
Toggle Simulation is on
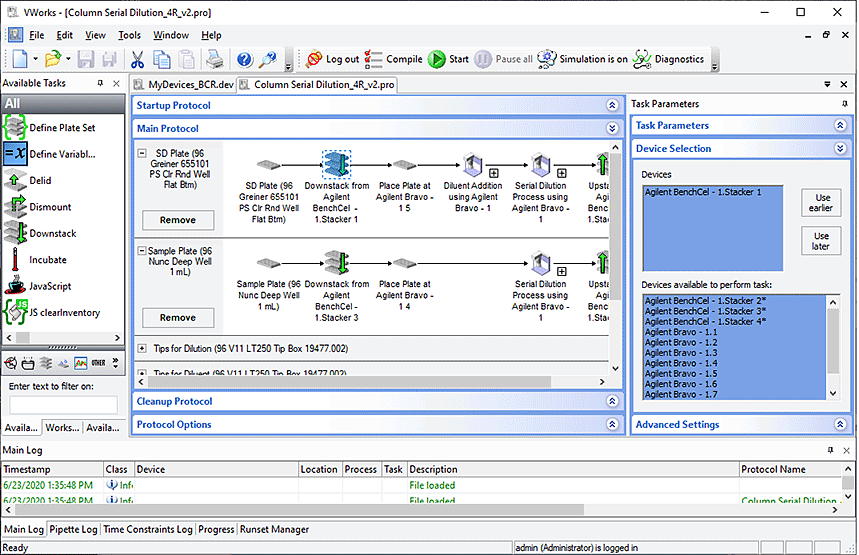click(582, 59)
